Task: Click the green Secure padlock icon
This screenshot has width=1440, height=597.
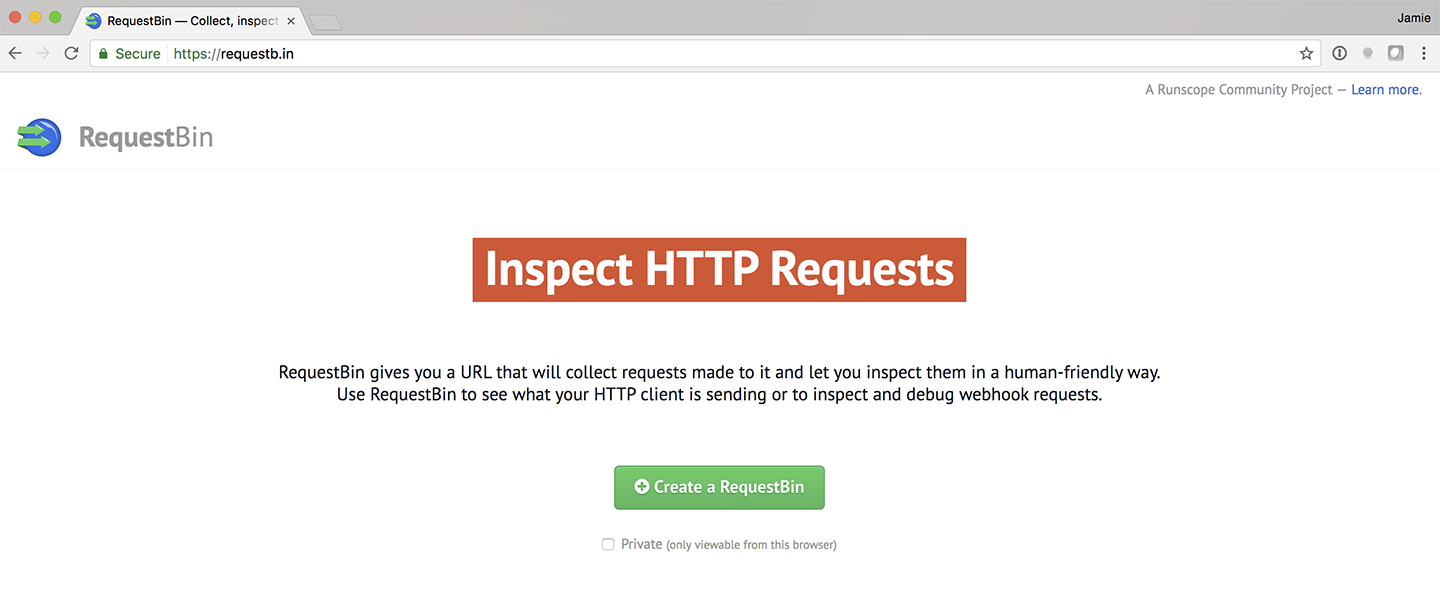Action: (103, 54)
